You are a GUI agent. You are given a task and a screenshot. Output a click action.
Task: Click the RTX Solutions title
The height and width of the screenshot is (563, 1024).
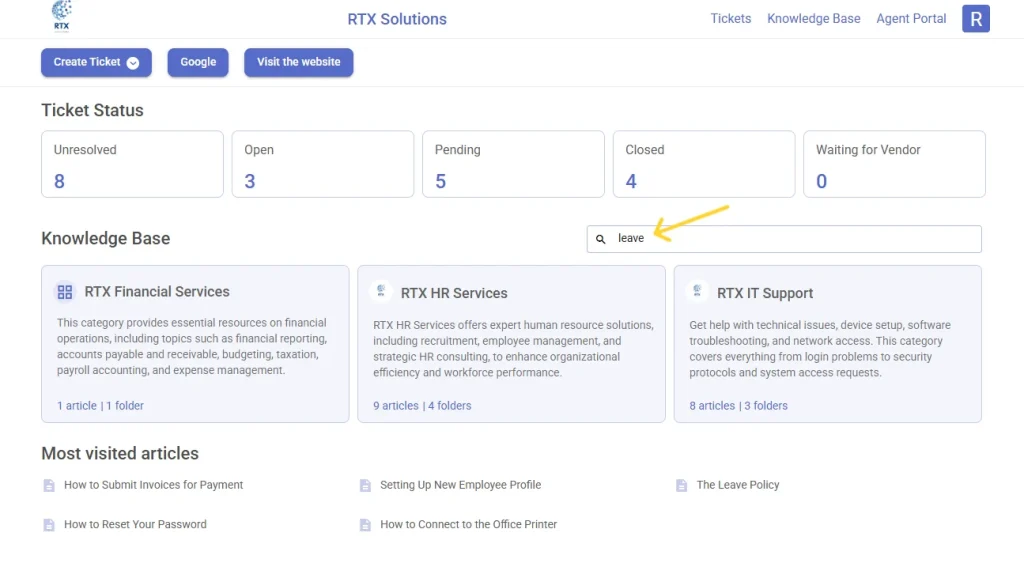pyautogui.click(x=397, y=19)
